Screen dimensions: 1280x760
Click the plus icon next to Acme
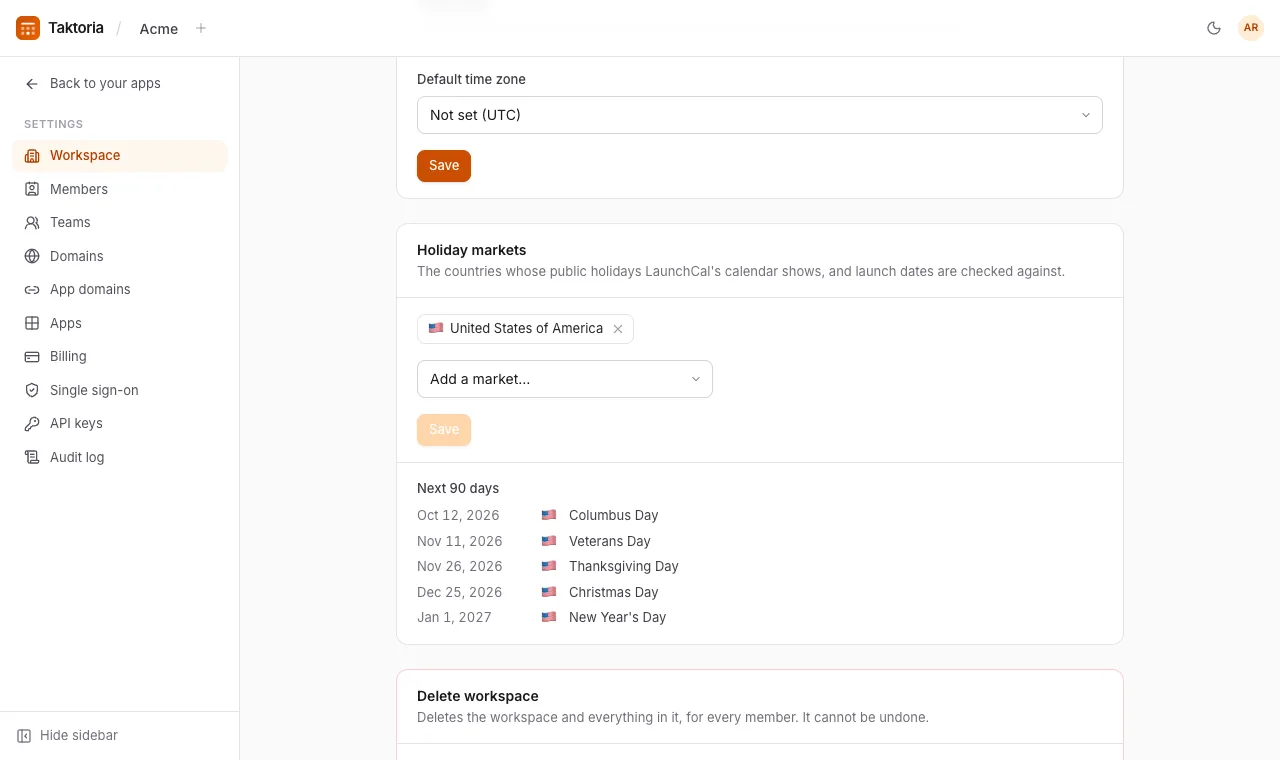coord(201,28)
